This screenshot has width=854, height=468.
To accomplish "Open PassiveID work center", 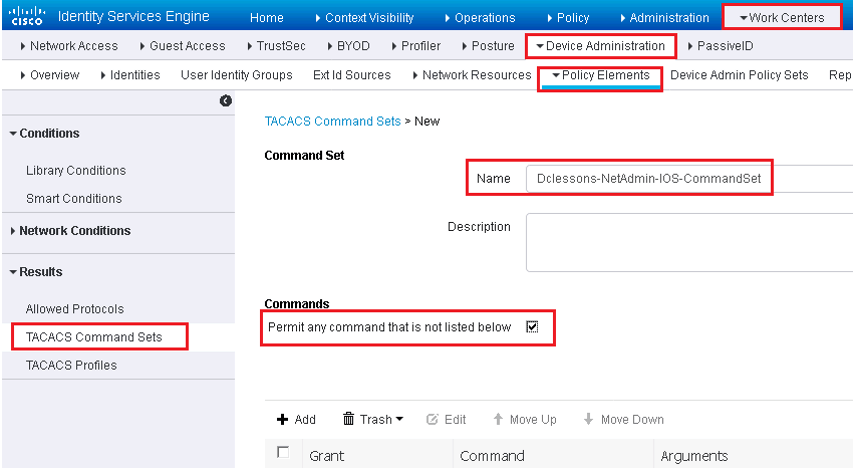I will [721, 46].
